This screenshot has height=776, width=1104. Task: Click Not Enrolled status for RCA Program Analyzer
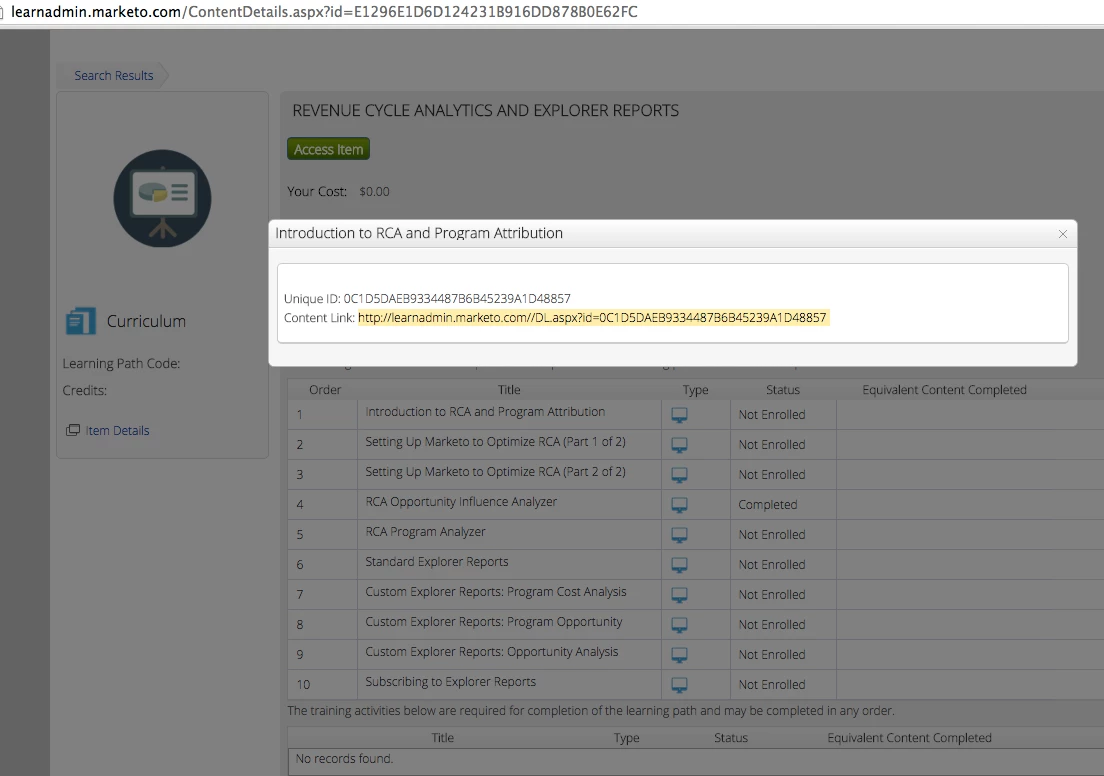click(x=772, y=535)
